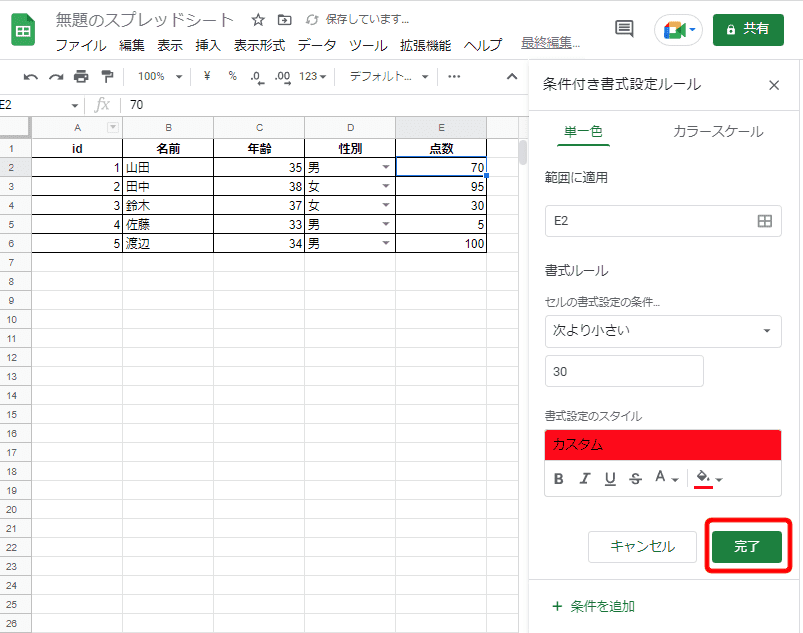Click the percent format icon

point(233,76)
